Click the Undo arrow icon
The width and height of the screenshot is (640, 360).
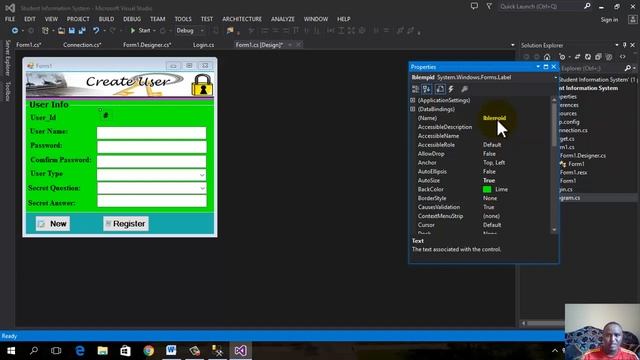click(96, 31)
